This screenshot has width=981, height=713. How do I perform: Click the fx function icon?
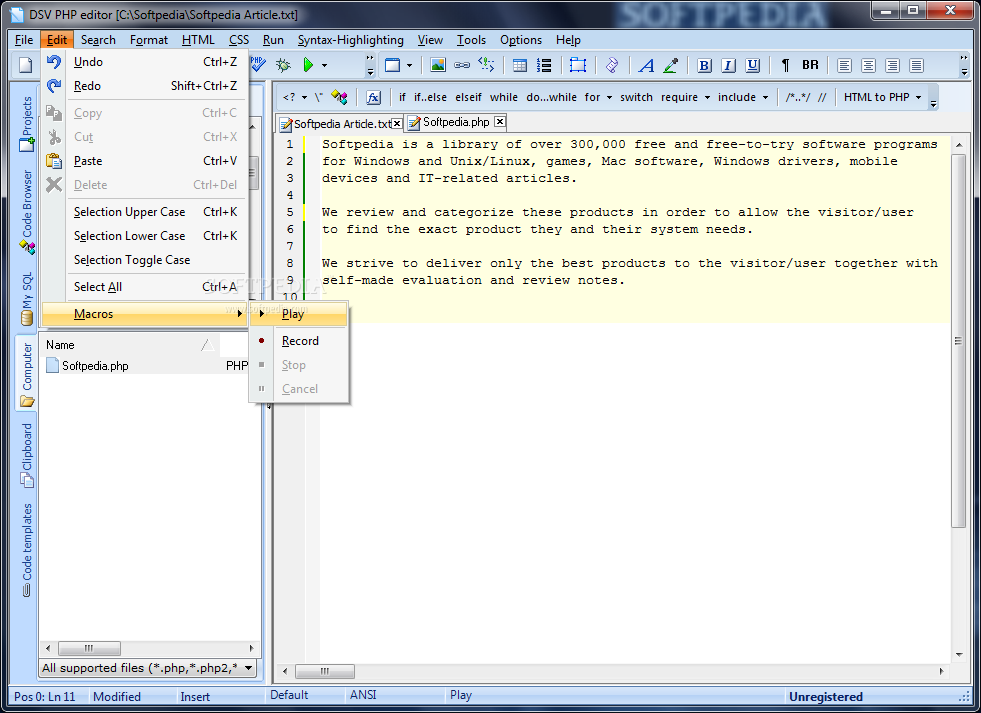(x=374, y=98)
